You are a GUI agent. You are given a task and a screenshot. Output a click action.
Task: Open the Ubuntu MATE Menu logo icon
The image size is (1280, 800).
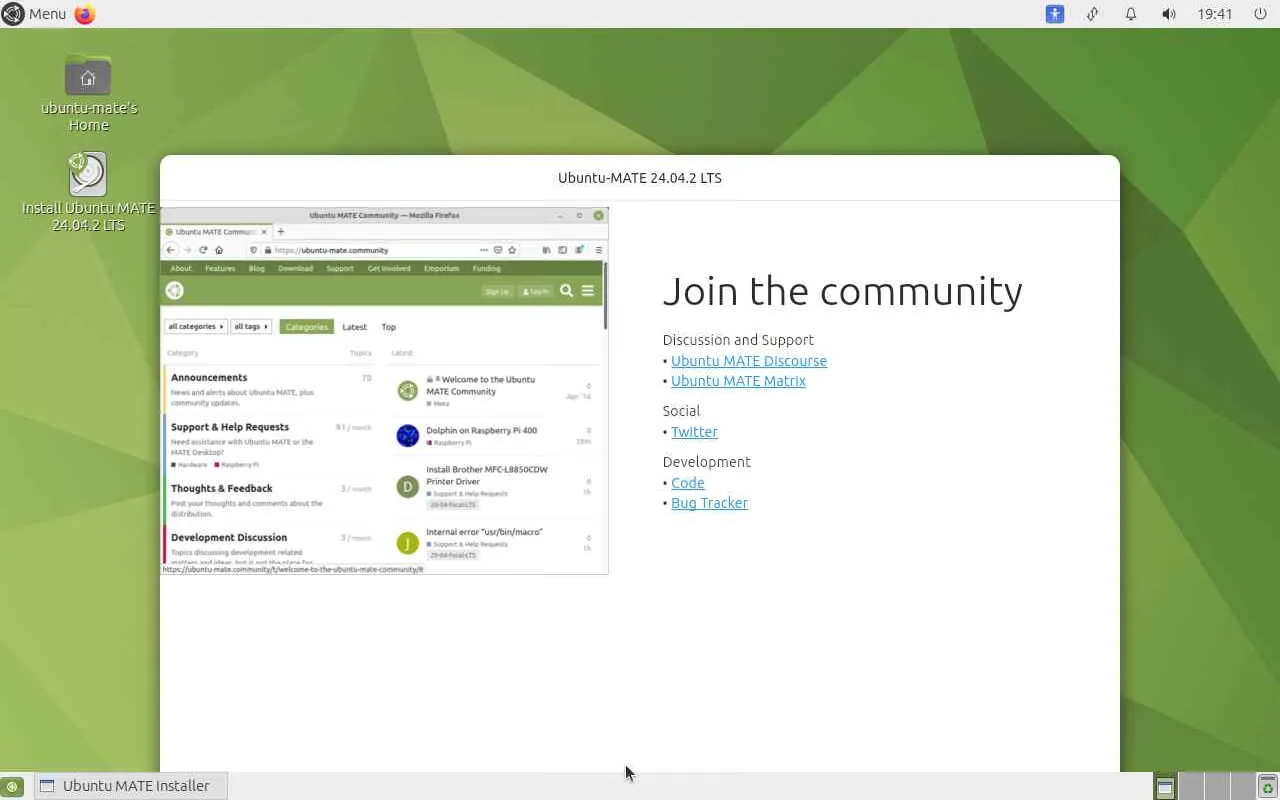13,14
